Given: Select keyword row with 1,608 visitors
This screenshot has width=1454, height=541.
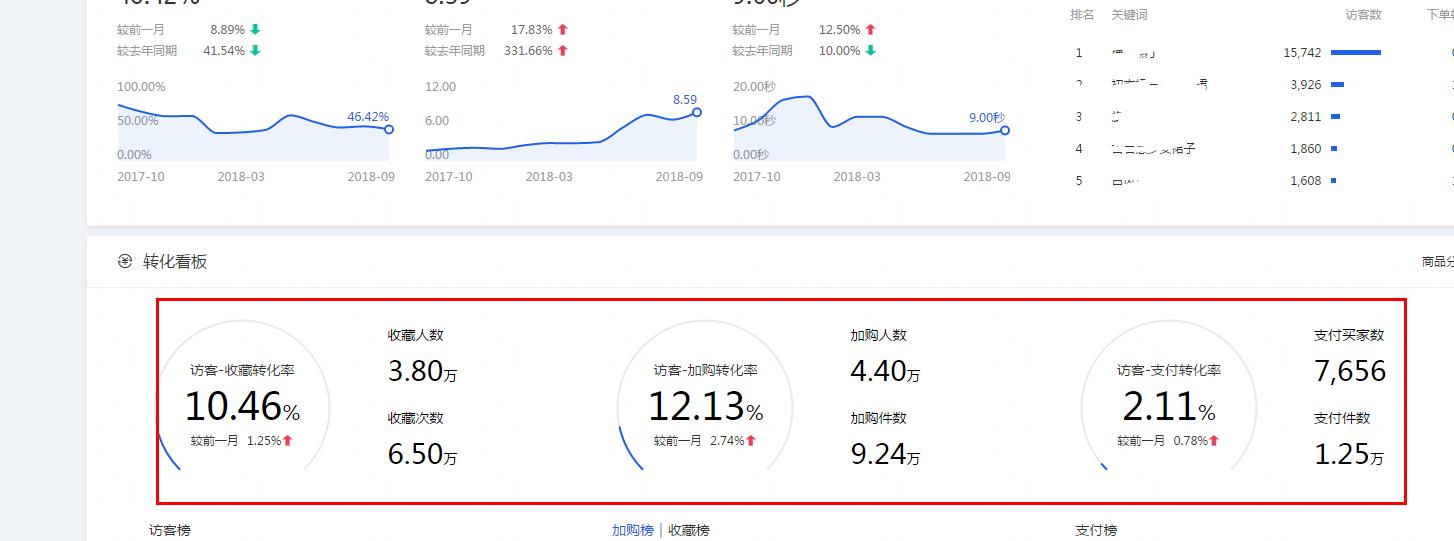Looking at the screenshot, I should [1262, 180].
